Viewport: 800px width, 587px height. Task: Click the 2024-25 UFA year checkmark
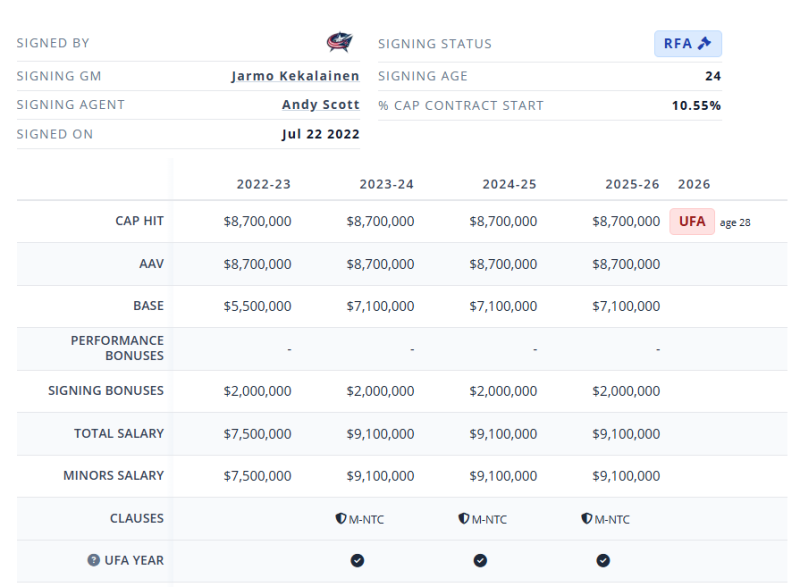point(480,561)
